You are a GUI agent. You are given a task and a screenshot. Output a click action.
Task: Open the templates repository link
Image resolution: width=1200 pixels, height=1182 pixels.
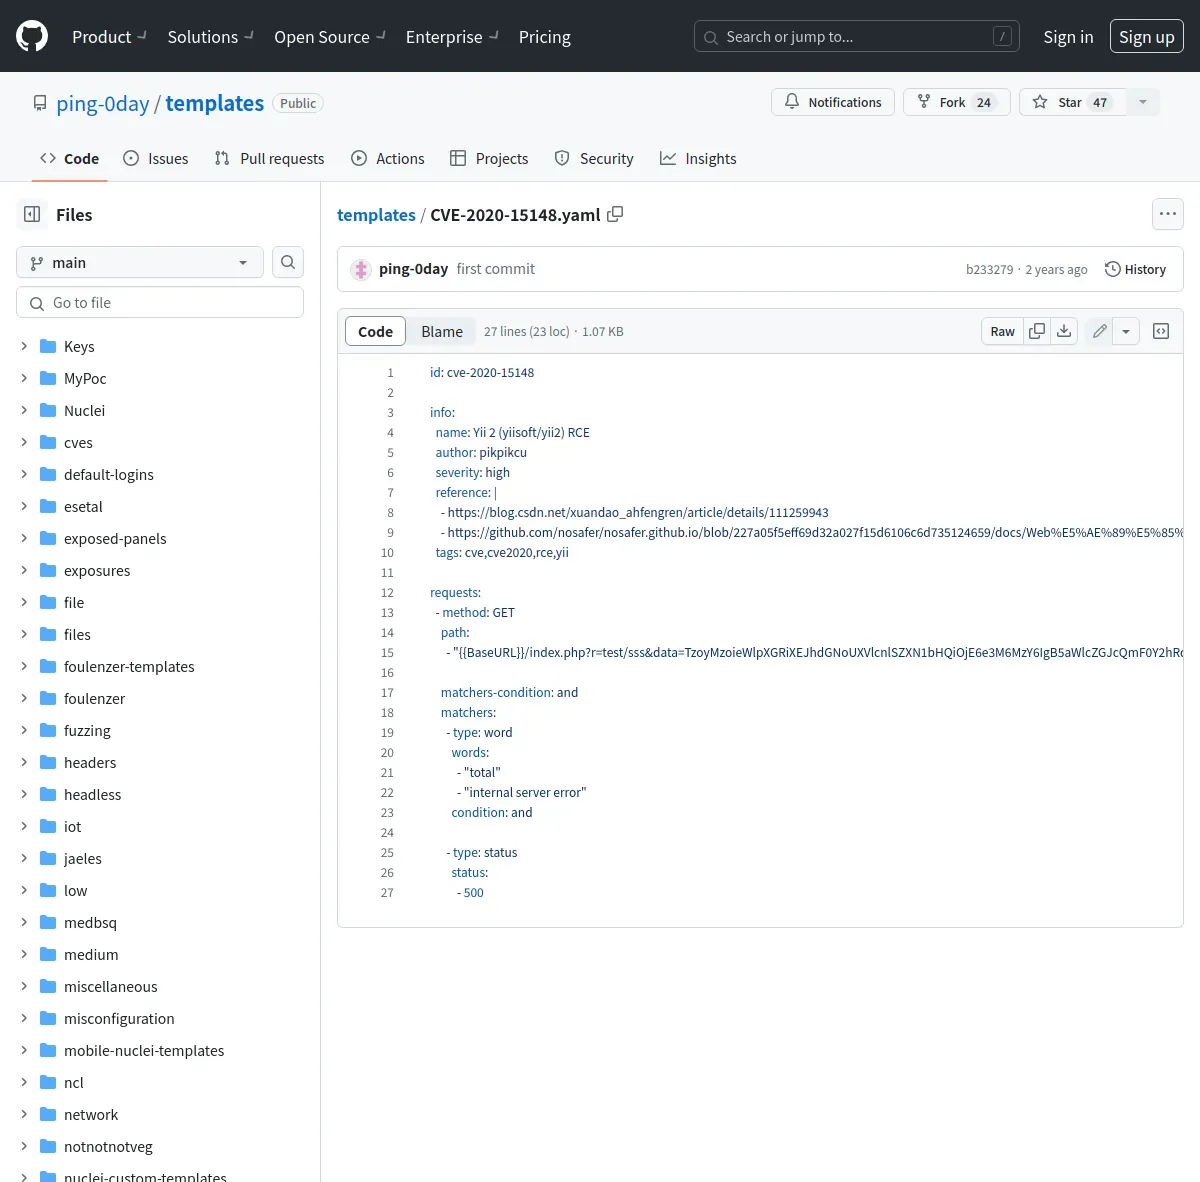tap(215, 103)
